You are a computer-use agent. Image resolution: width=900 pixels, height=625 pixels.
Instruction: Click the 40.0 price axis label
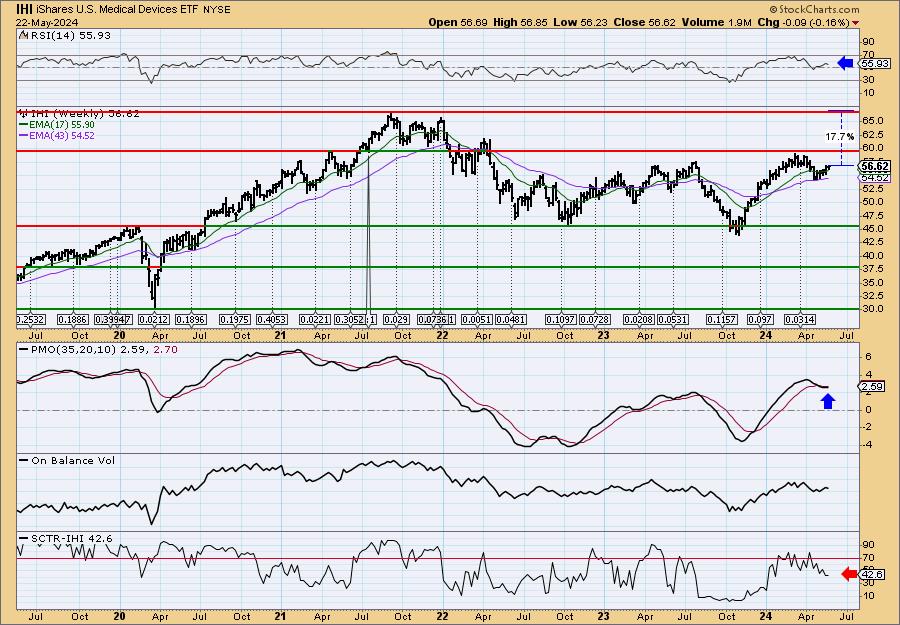872,255
